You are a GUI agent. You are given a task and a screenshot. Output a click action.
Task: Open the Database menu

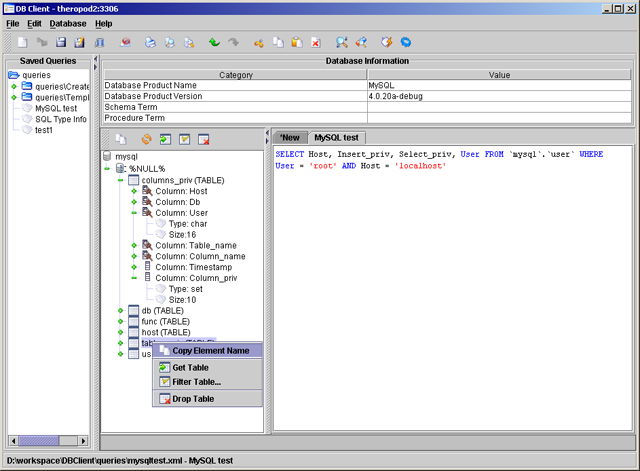click(68, 24)
